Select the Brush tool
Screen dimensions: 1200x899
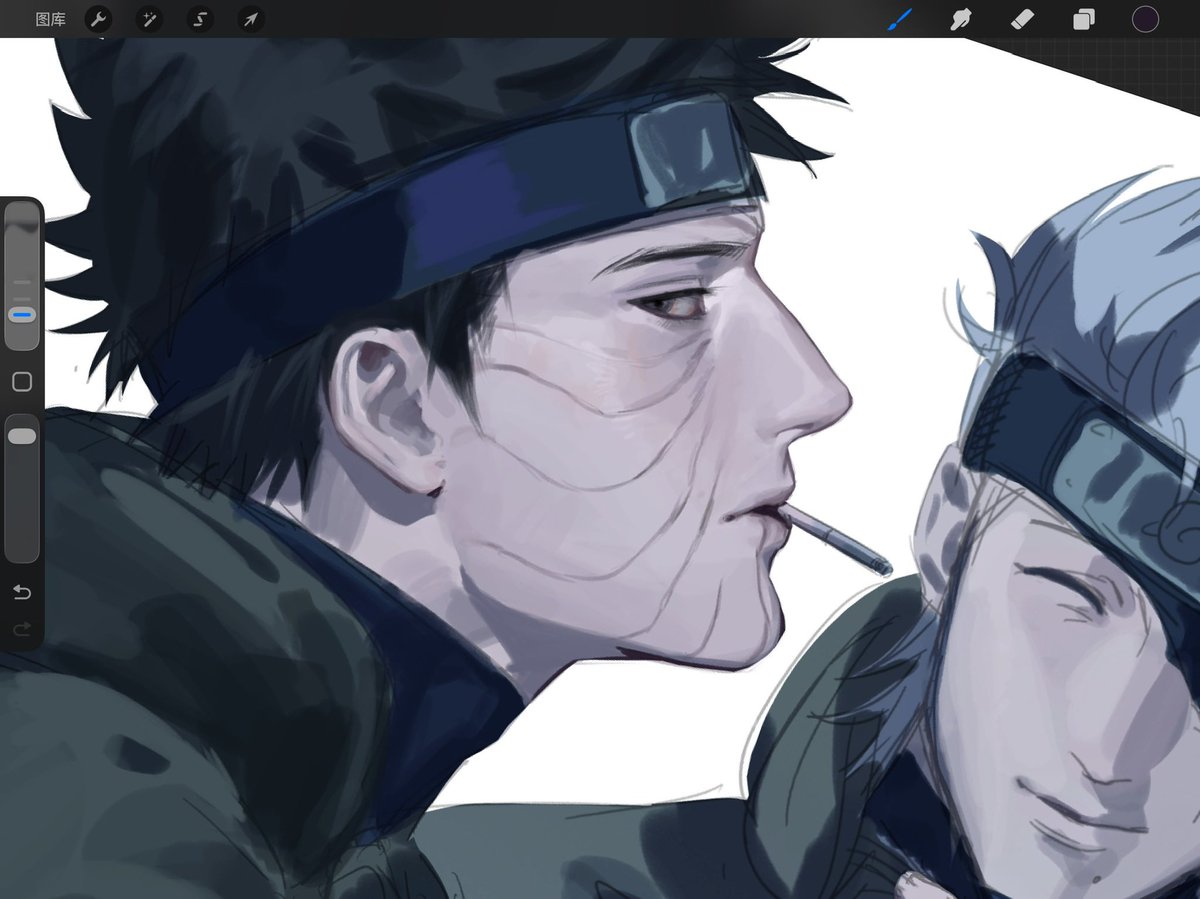click(900, 19)
